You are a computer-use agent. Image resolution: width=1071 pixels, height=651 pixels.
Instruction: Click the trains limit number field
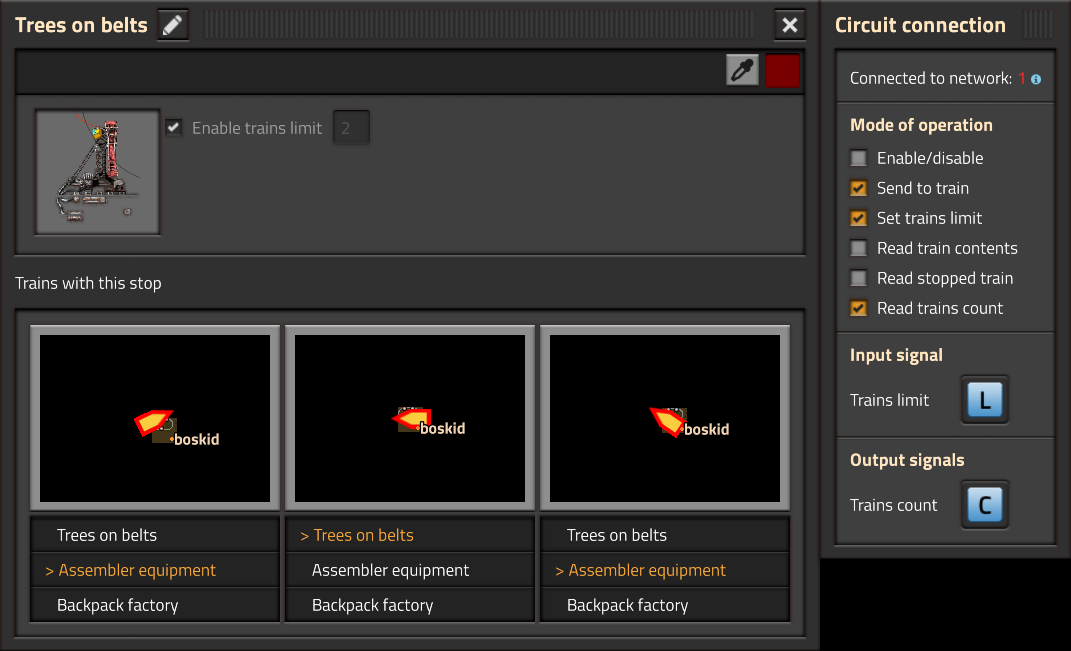[x=351, y=128]
